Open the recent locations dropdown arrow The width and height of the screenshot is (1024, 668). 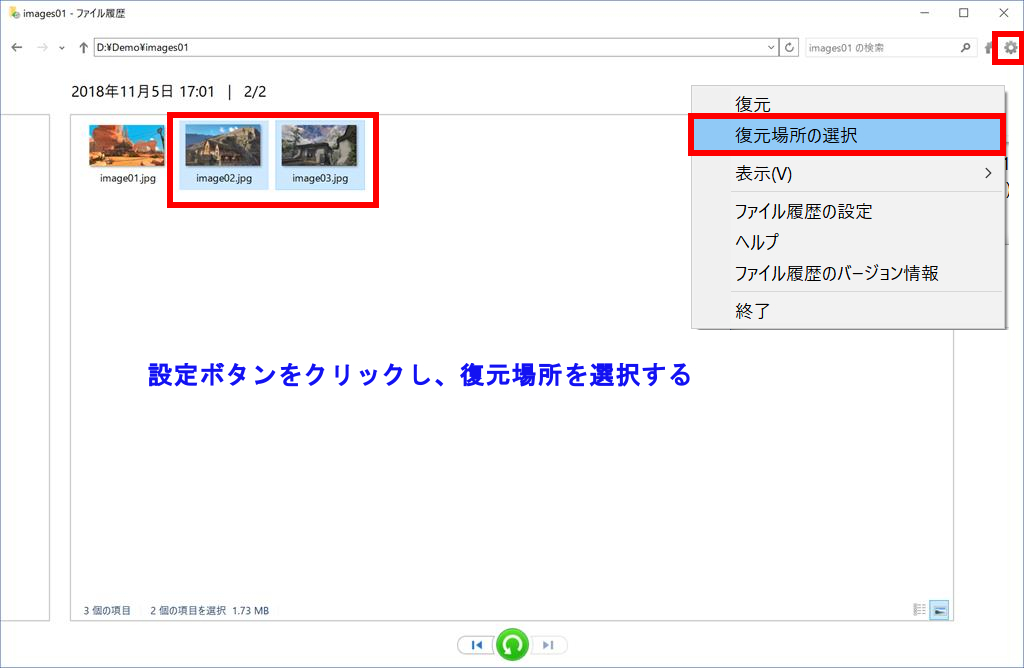(62, 48)
